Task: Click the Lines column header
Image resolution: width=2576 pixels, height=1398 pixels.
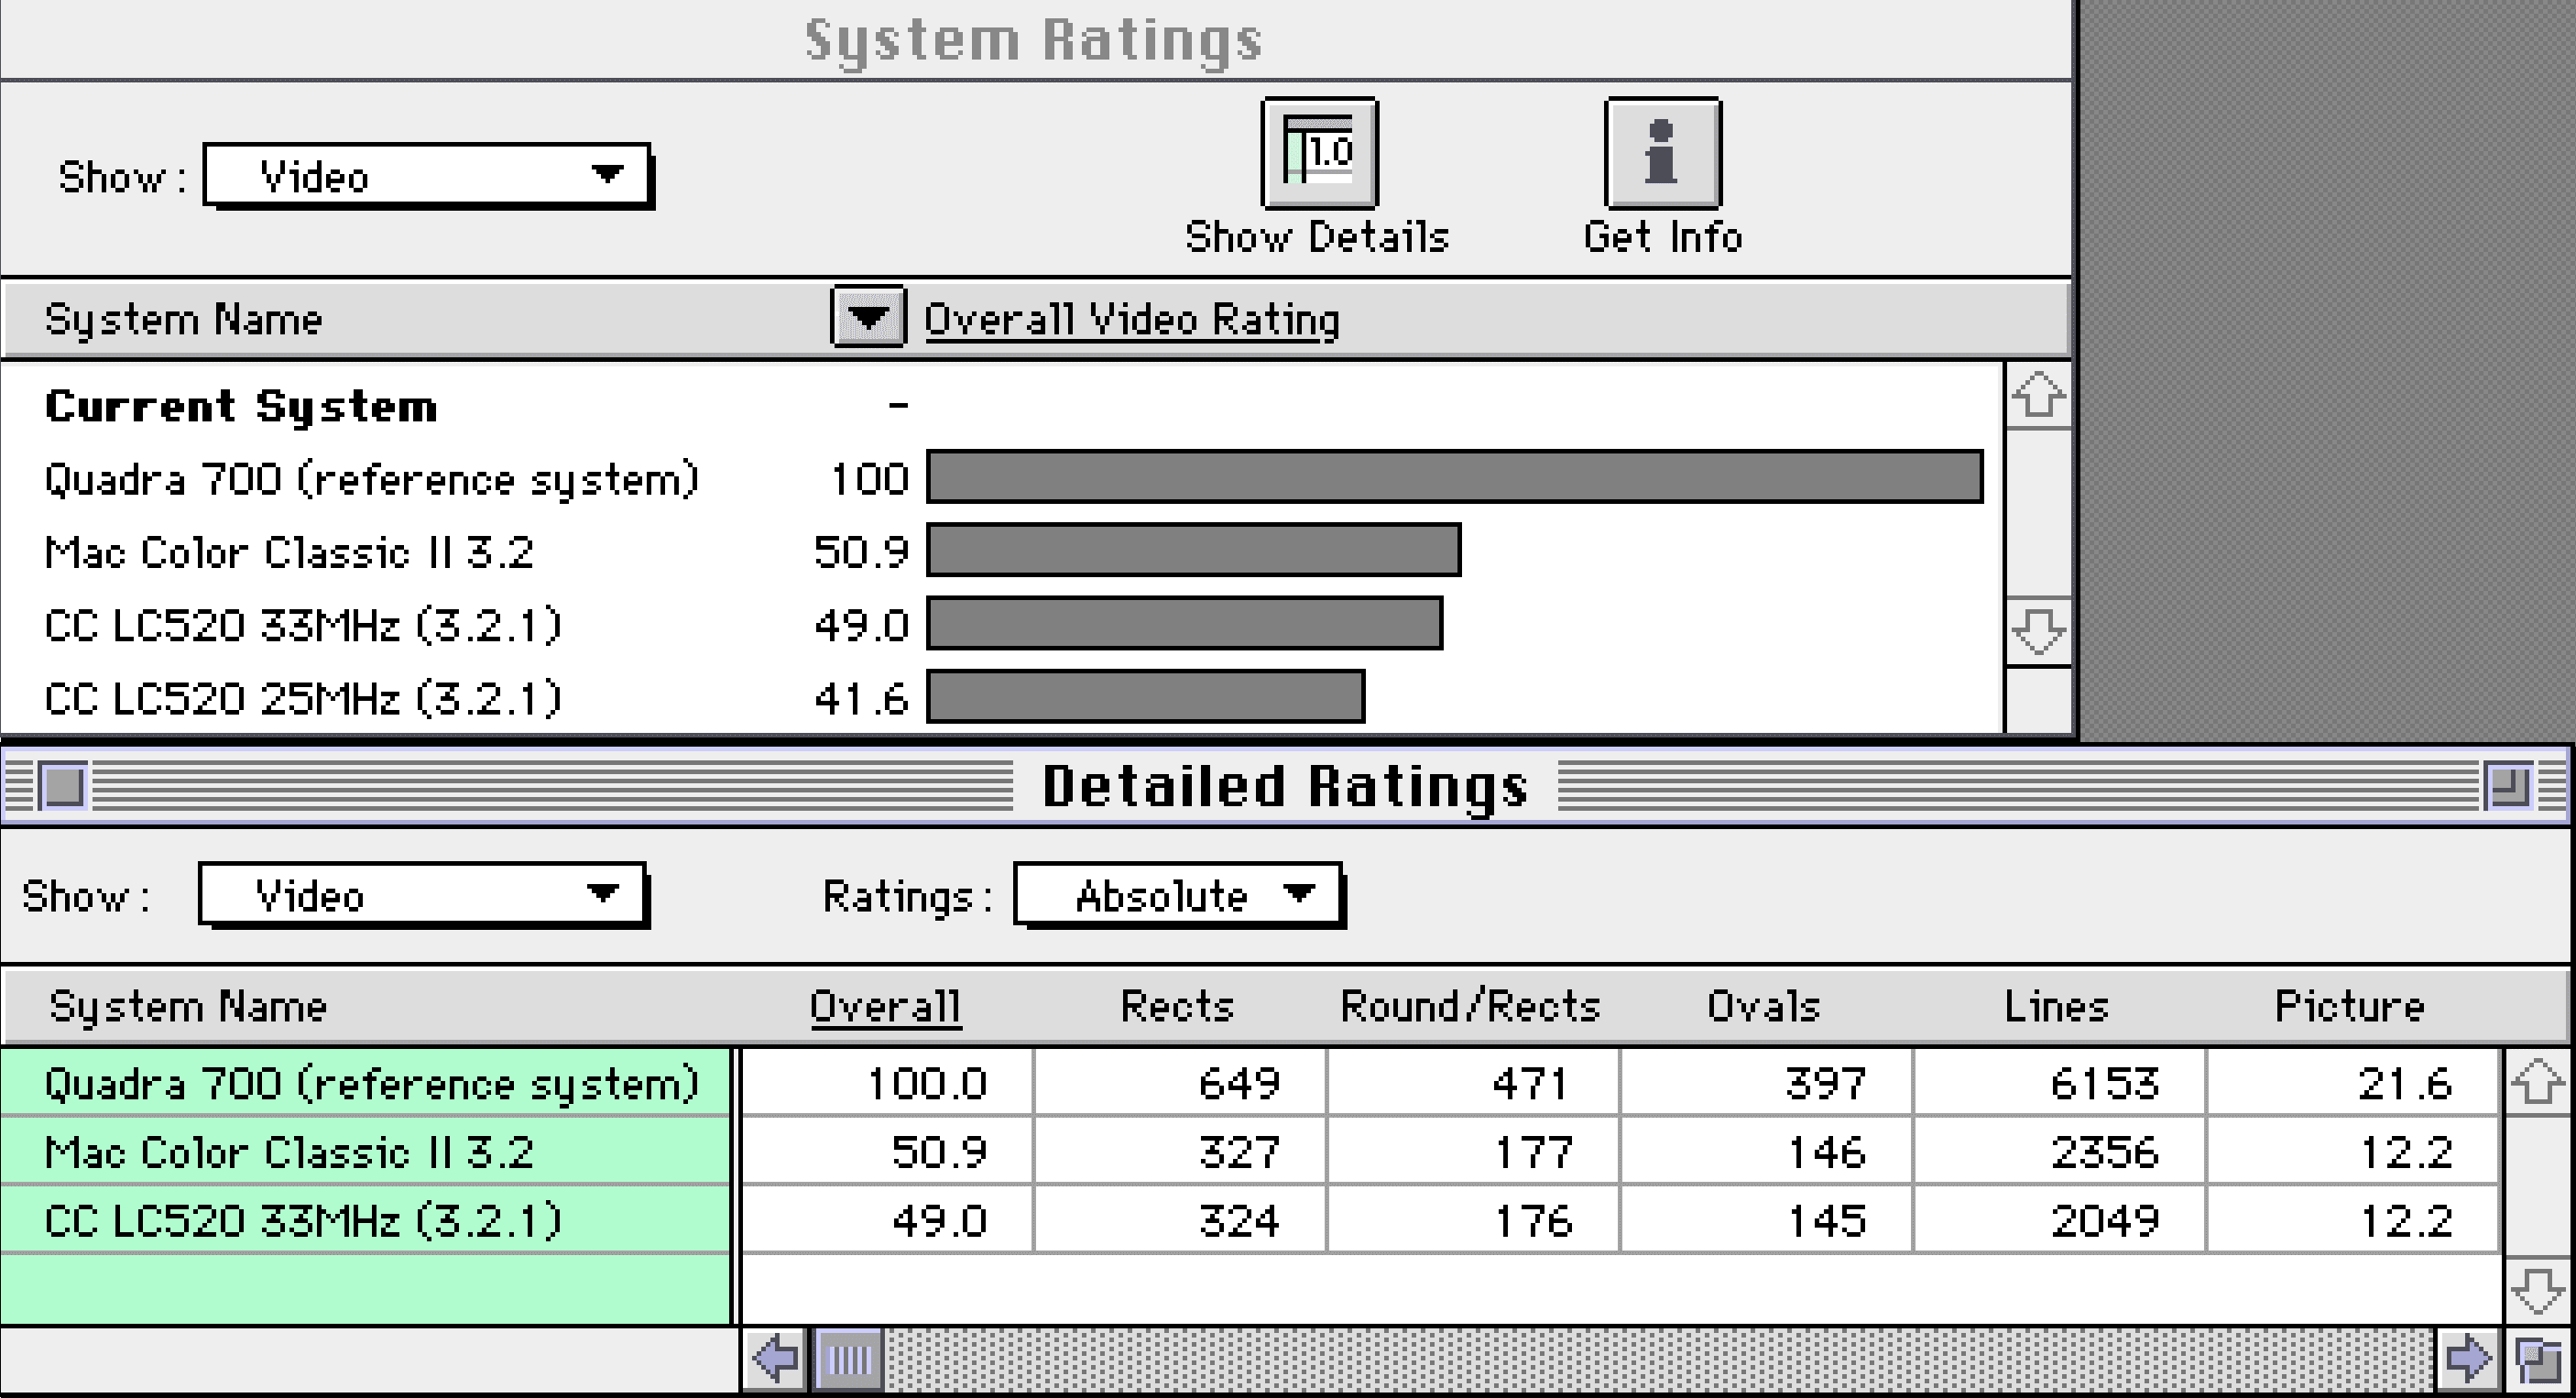Action: coord(2056,1006)
